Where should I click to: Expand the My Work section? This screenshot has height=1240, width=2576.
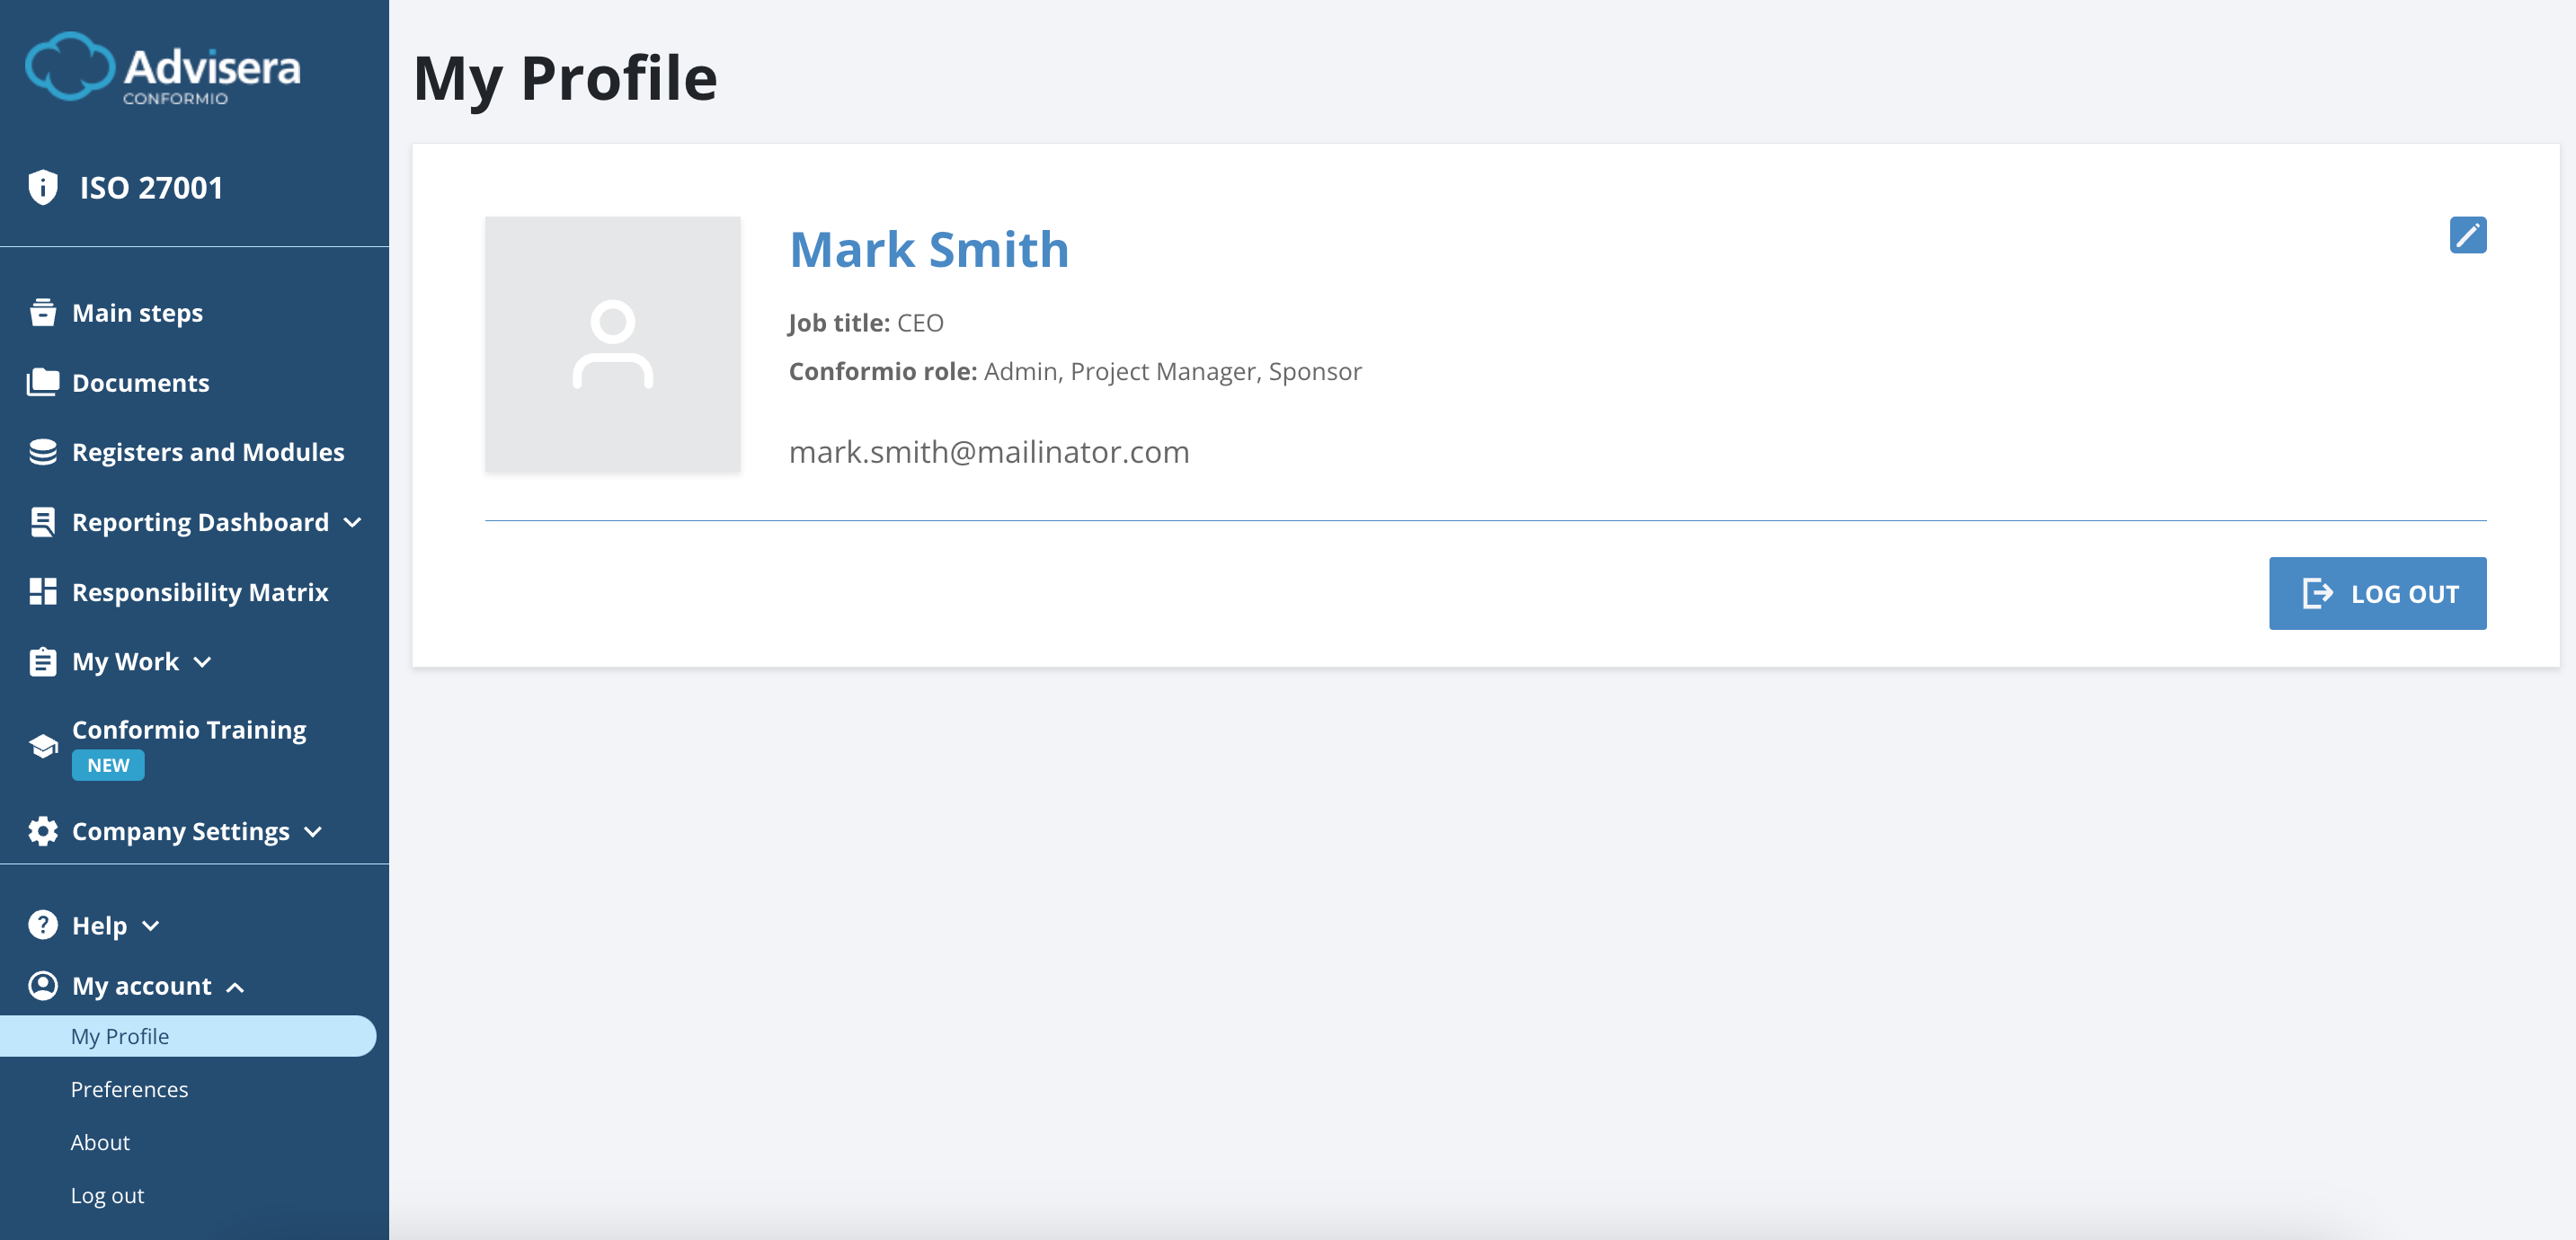pyautogui.click(x=204, y=661)
